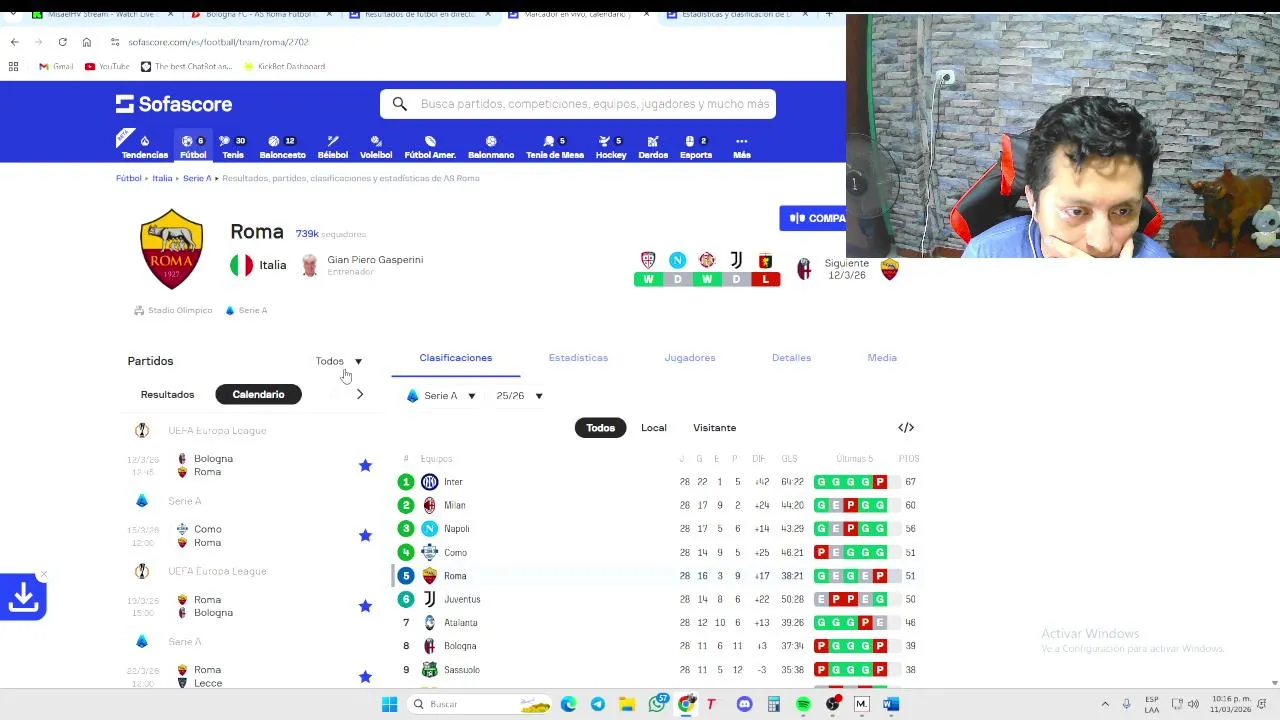Reload the page in the browser
Image resolution: width=1280 pixels, height=720 pixels.
(x=62, y=42)
